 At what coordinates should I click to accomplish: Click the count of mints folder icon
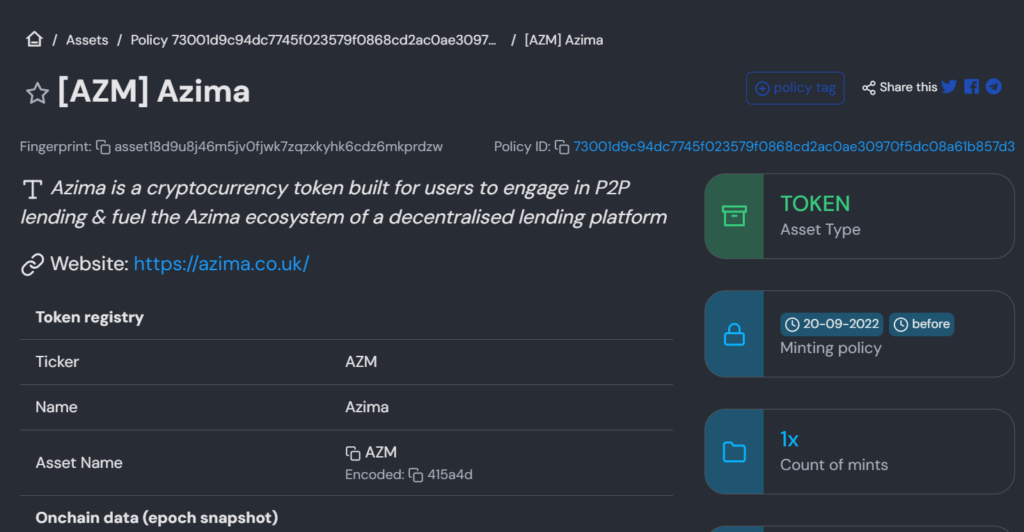click(734, 452)
